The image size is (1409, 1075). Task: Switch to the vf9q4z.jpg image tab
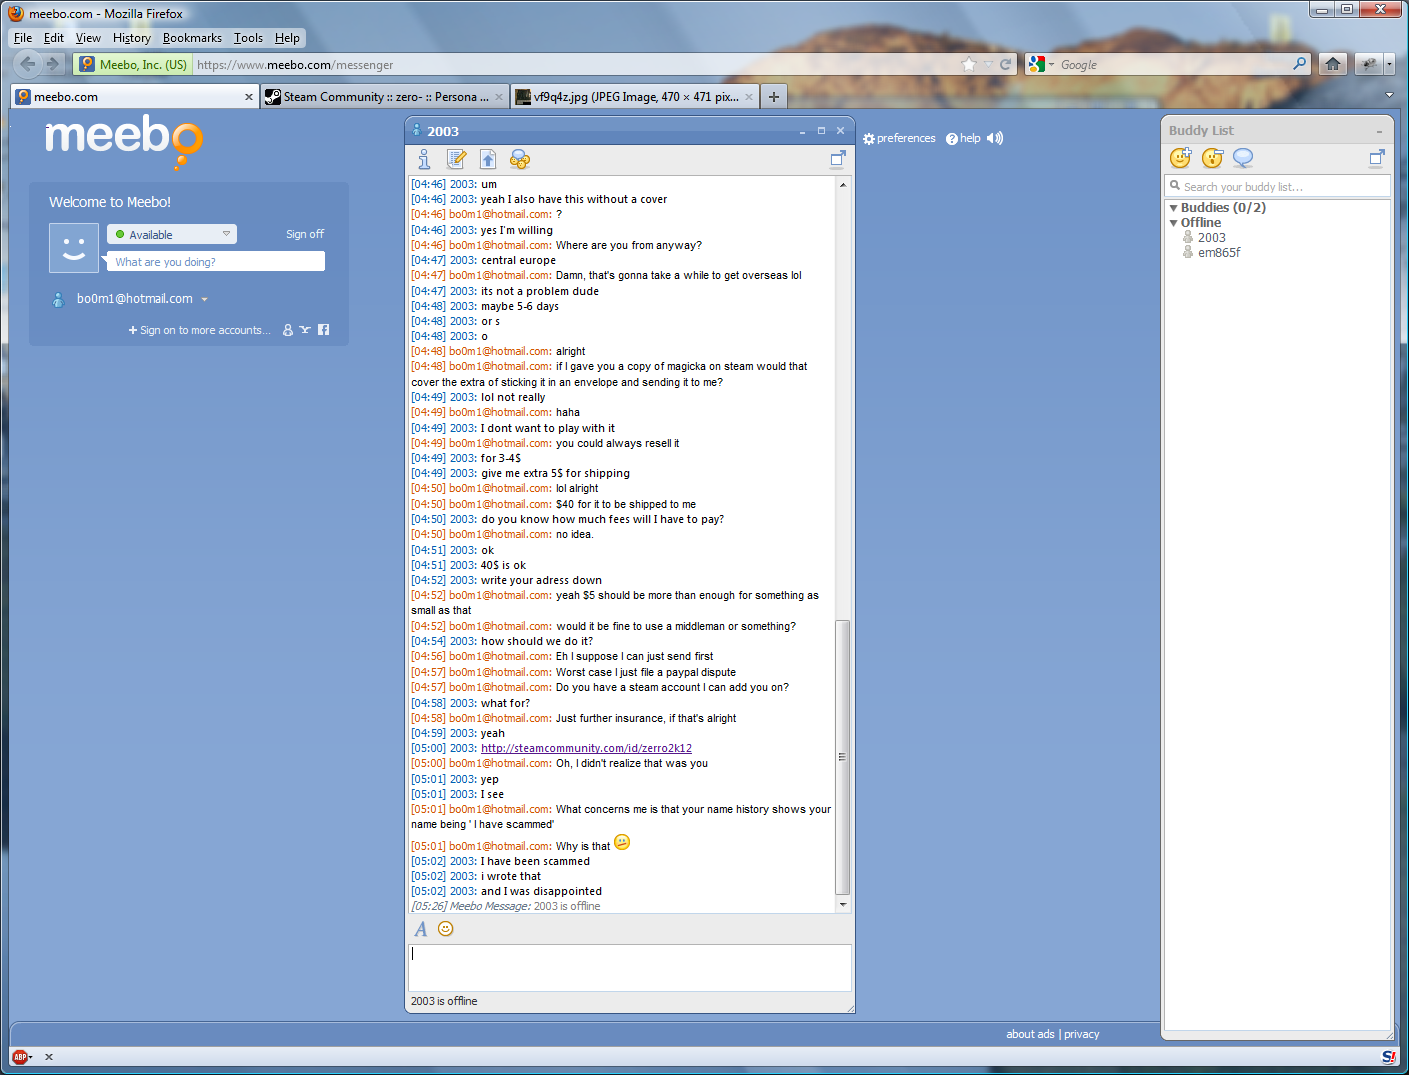pos(634,97)
